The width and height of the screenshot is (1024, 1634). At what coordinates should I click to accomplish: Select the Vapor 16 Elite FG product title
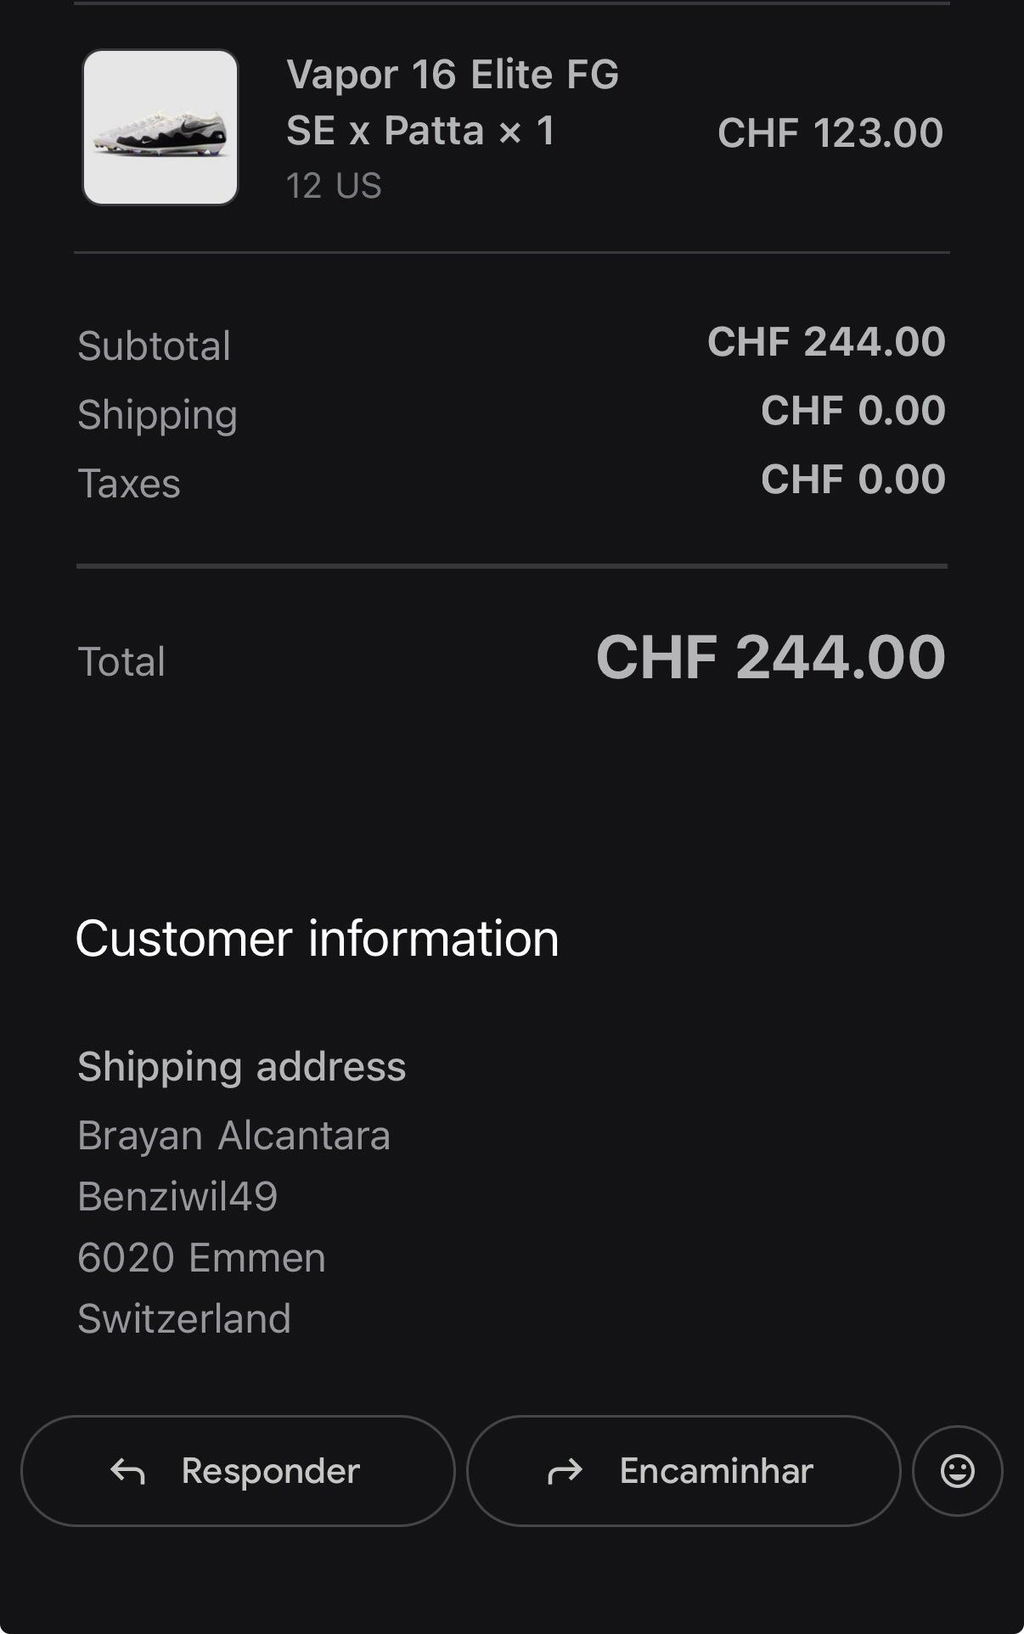click(452, 102)
